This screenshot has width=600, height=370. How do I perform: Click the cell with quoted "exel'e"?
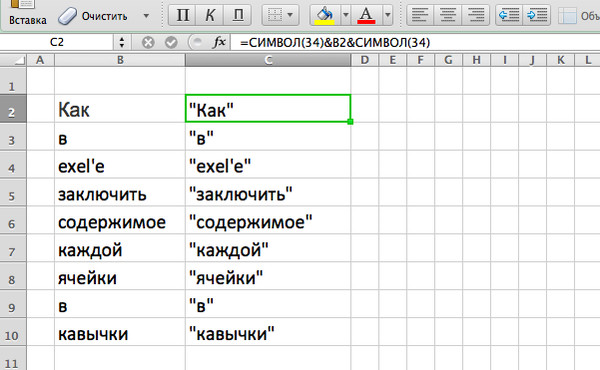coord(268,165)
